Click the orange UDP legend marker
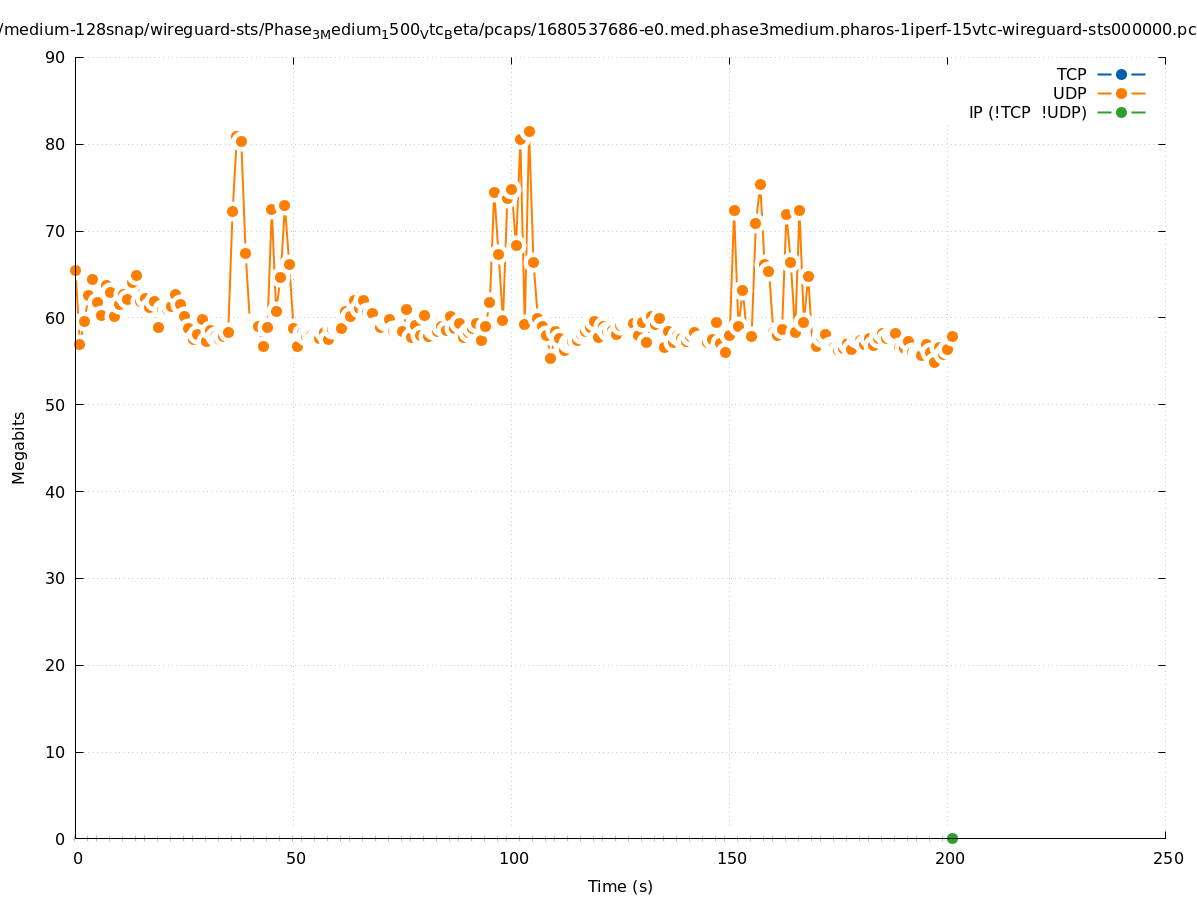 pyautogui.click(x=1121, y=93)
